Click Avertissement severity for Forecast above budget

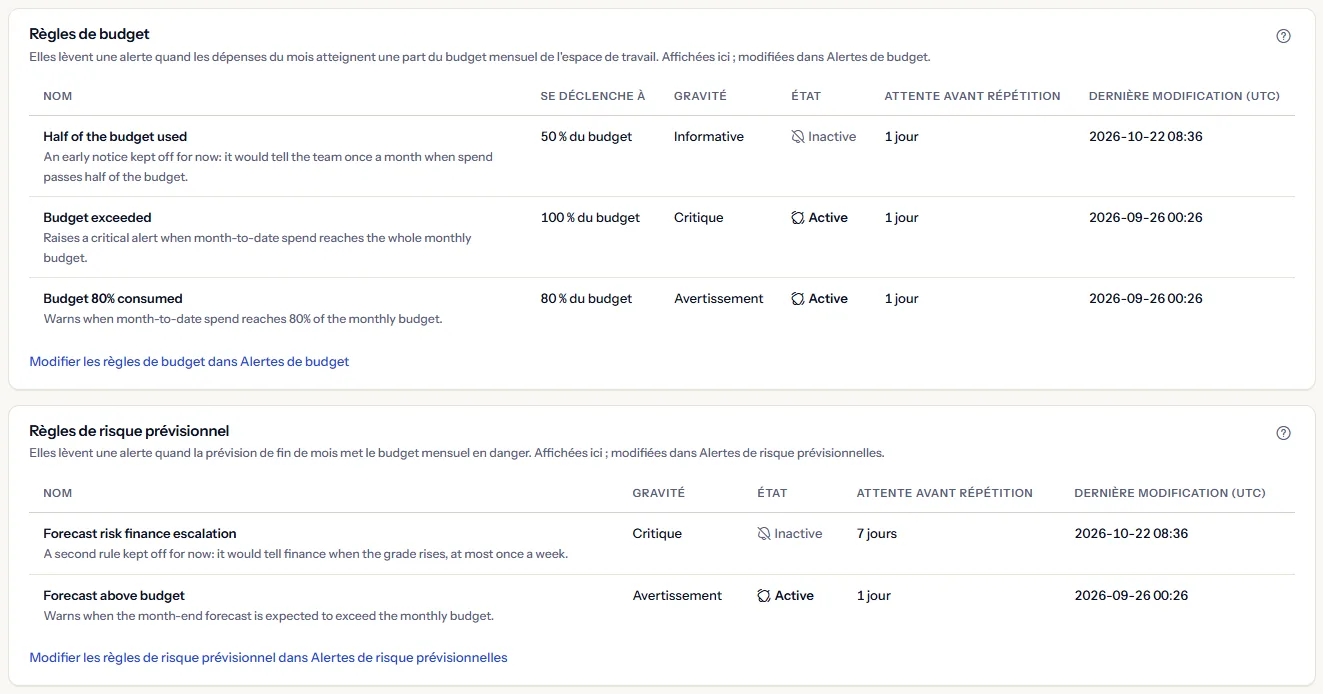tap(677, 596)
